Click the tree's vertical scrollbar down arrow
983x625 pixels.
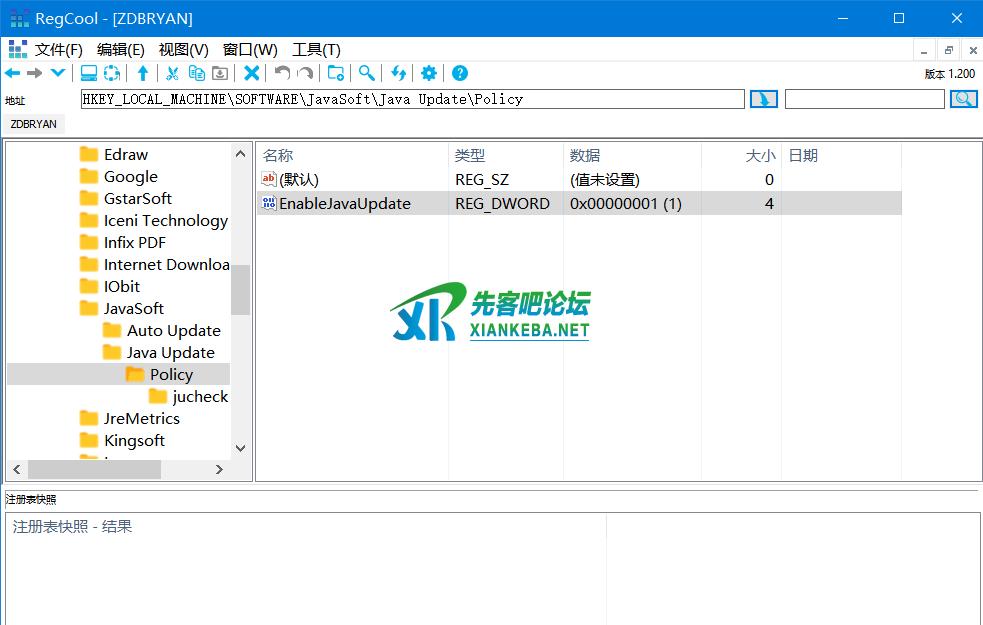240,449
